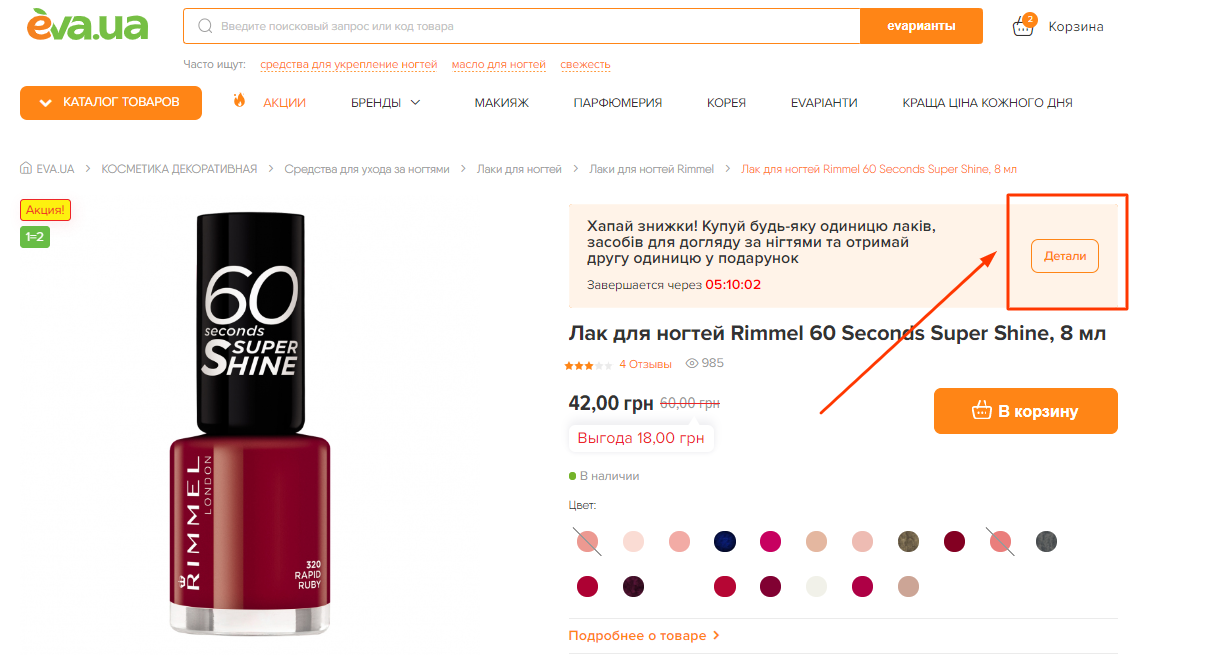Select the navy blue color swatch

point(725,542)
